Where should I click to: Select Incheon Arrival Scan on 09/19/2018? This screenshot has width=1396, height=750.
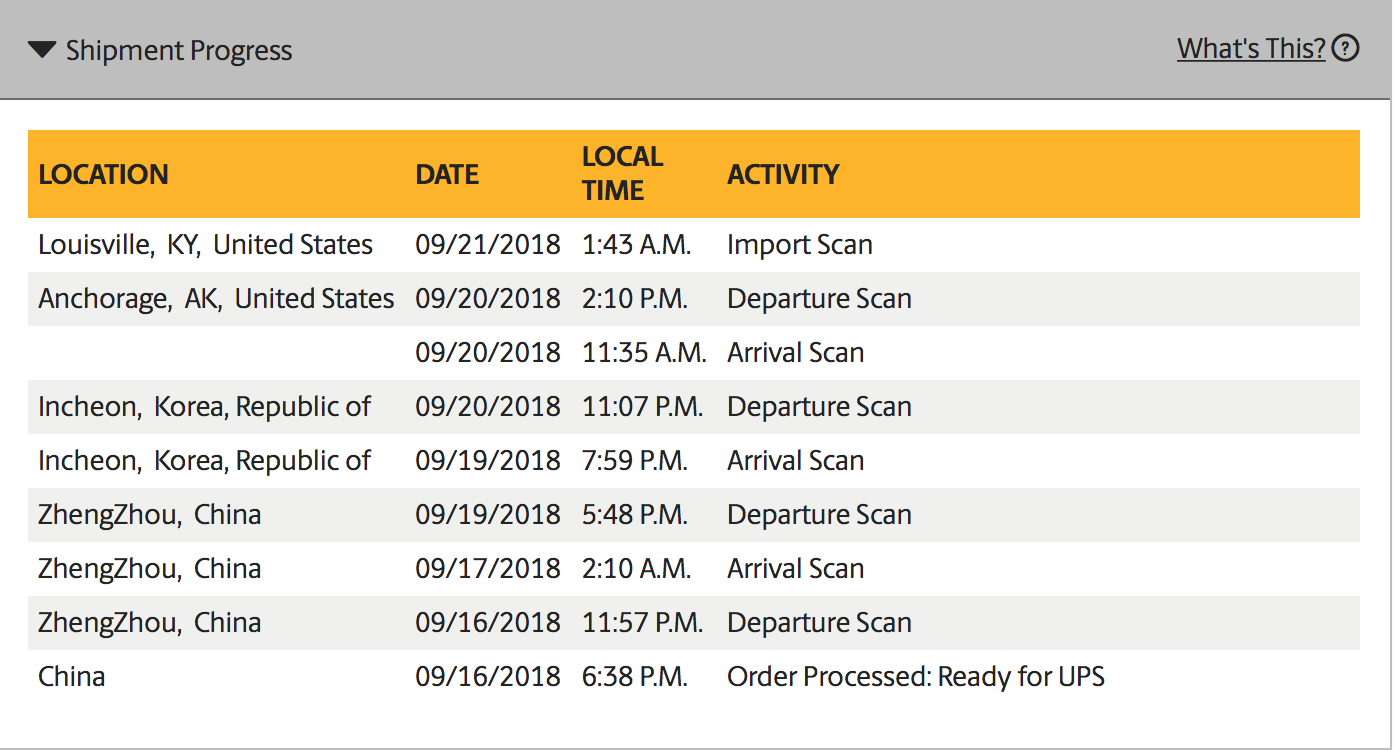coord(795,461)
